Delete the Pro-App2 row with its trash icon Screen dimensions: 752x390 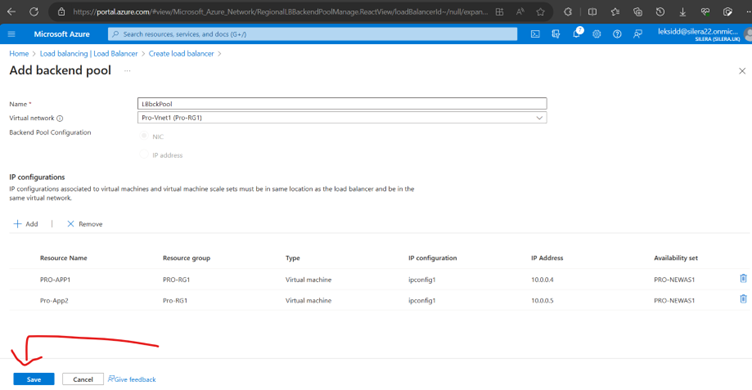click(743, 299)
